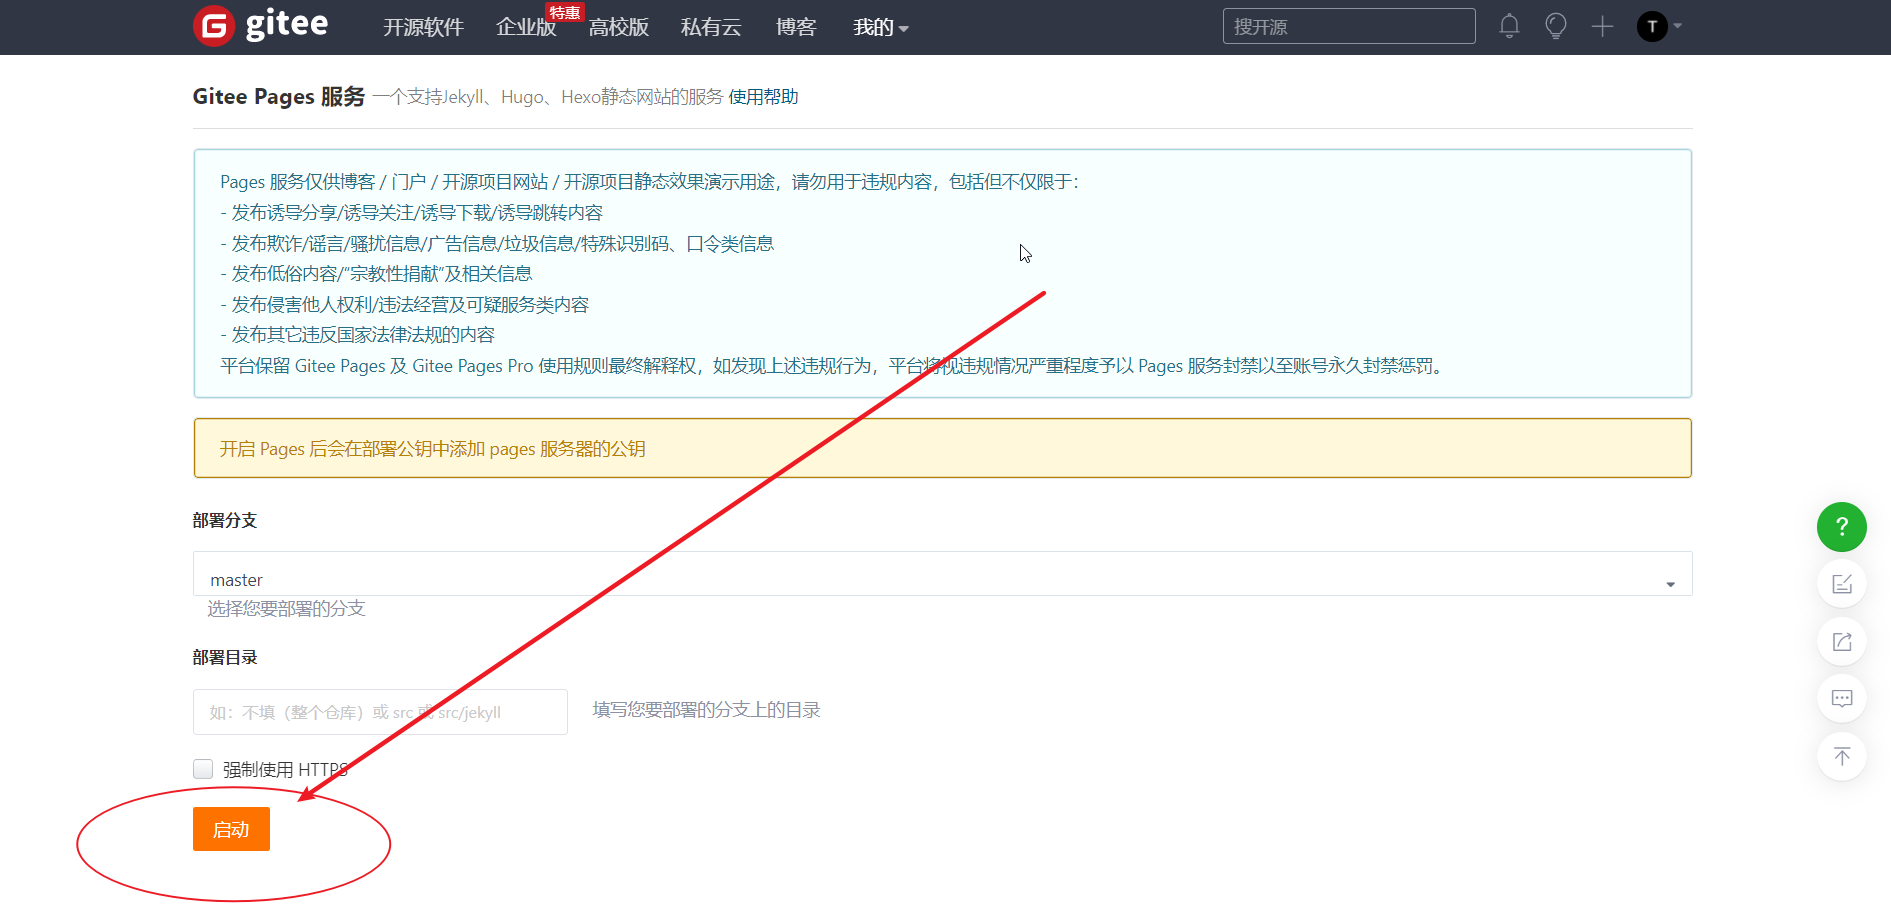Click the 选择您要部署的分支 hint text
The image size is (1891, 918).
click(x=286, y=609)
